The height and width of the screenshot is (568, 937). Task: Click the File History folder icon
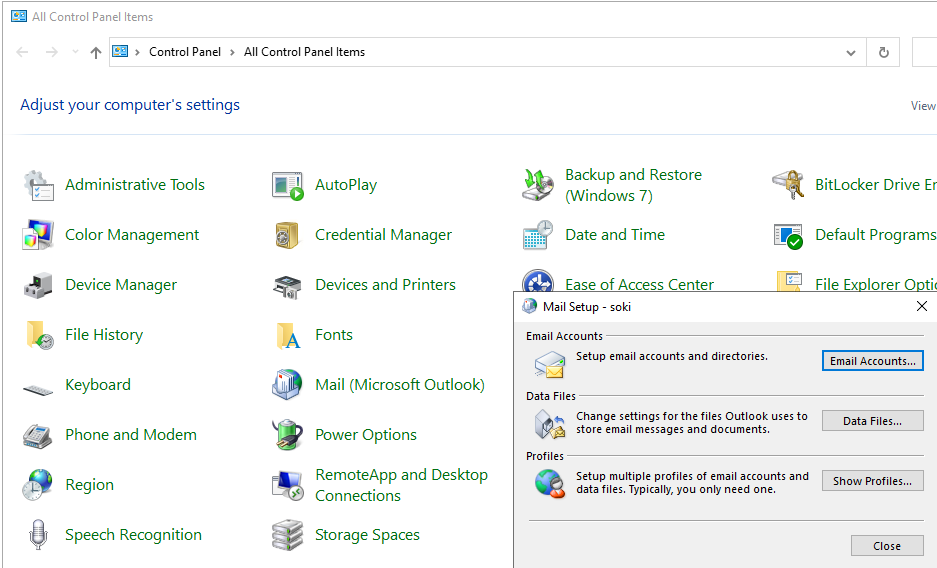pos(39,335)
